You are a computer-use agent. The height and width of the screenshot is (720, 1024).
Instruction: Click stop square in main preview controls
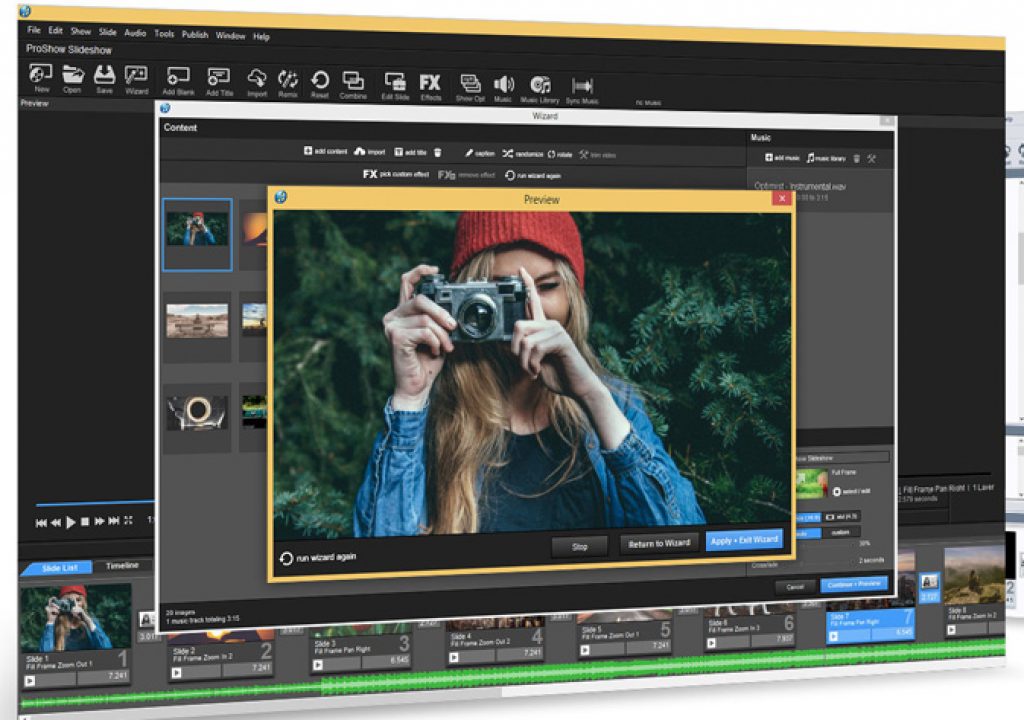pos(84,521)
